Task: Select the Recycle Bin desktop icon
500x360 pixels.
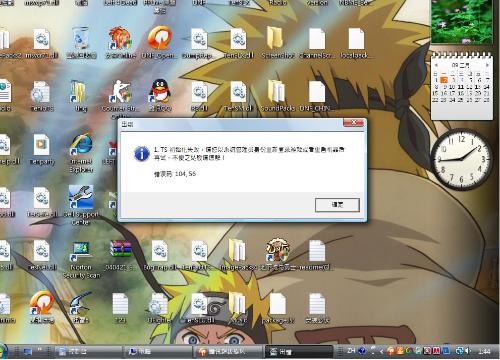Action: (81, 42)
